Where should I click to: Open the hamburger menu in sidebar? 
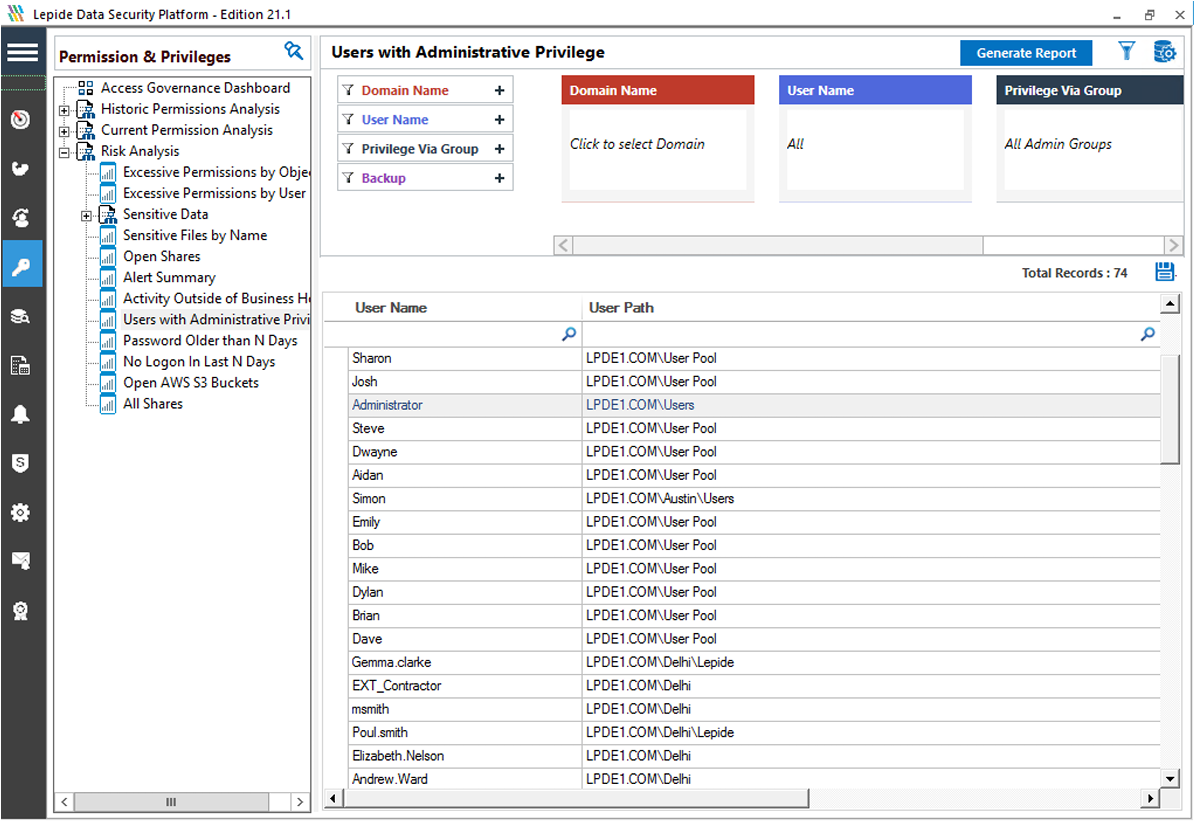tap(22, 53)
